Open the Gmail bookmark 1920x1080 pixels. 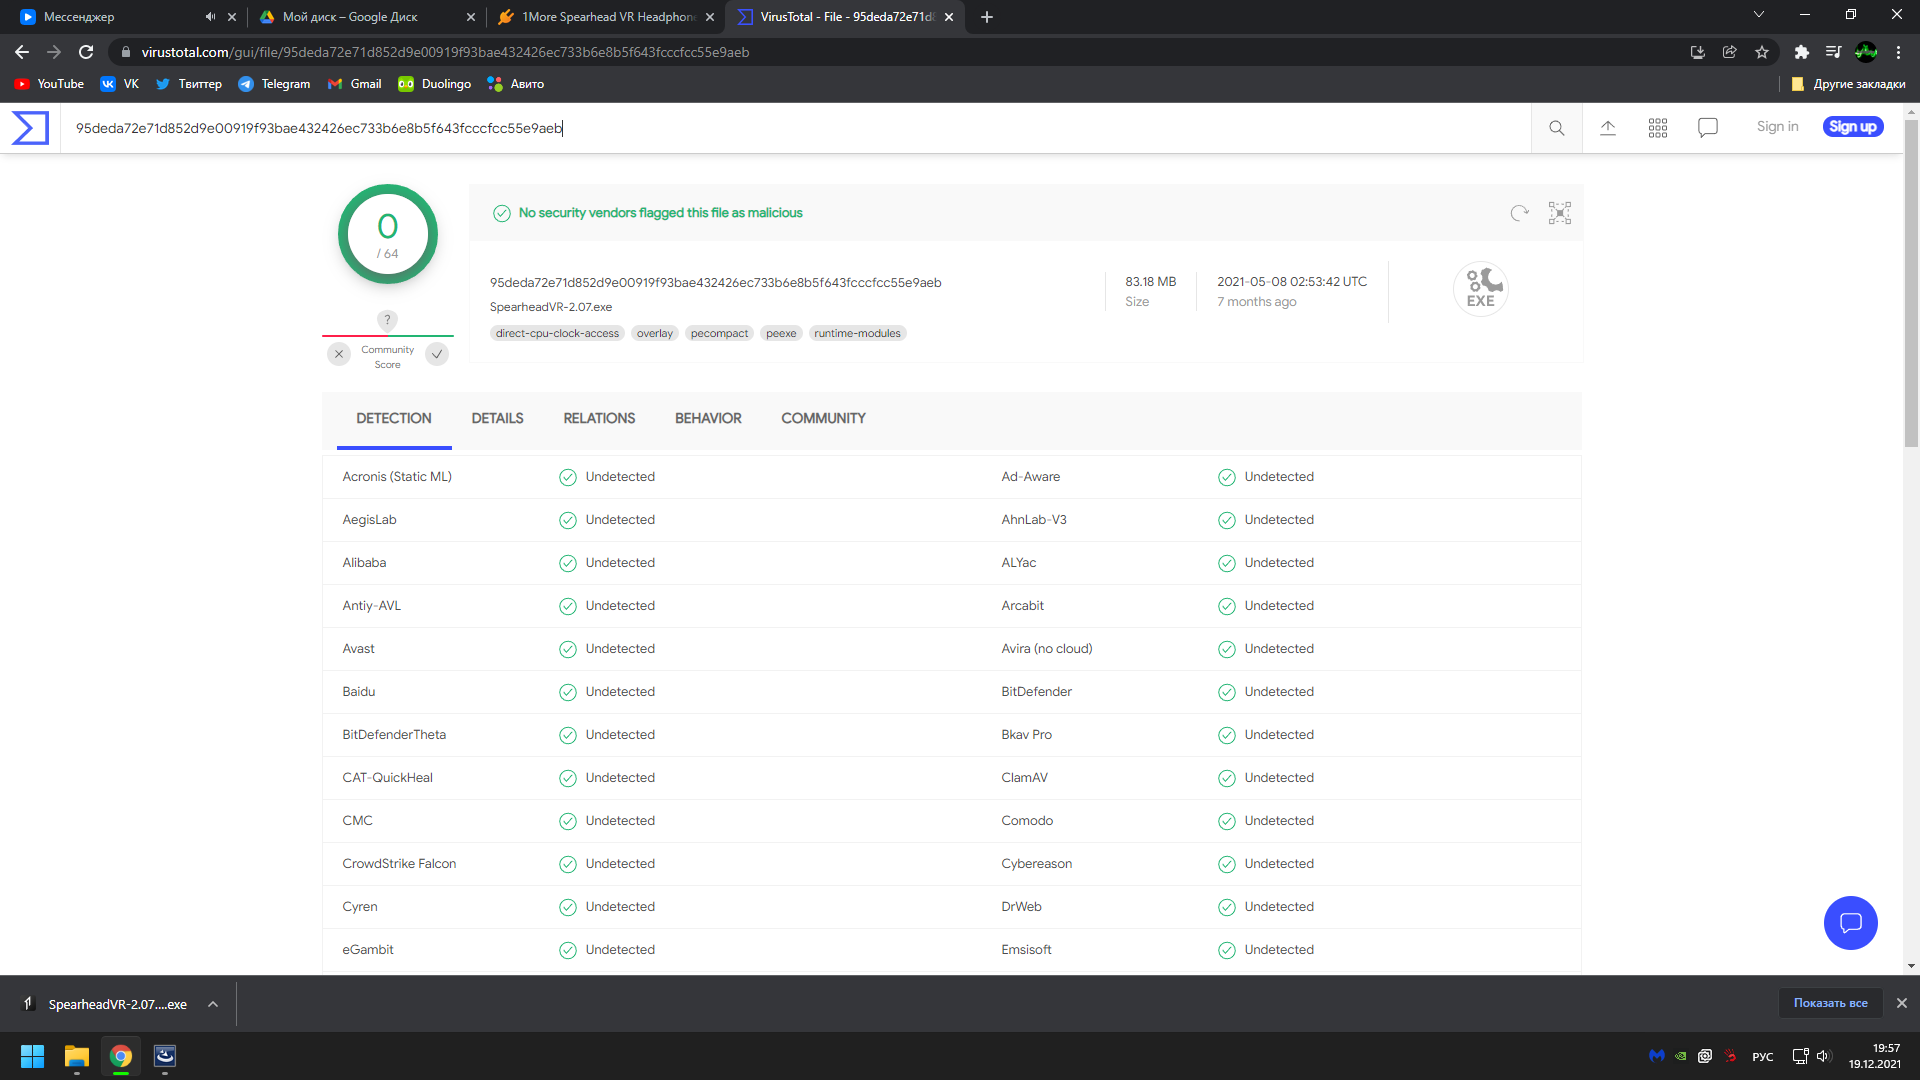tap(354, 84)
